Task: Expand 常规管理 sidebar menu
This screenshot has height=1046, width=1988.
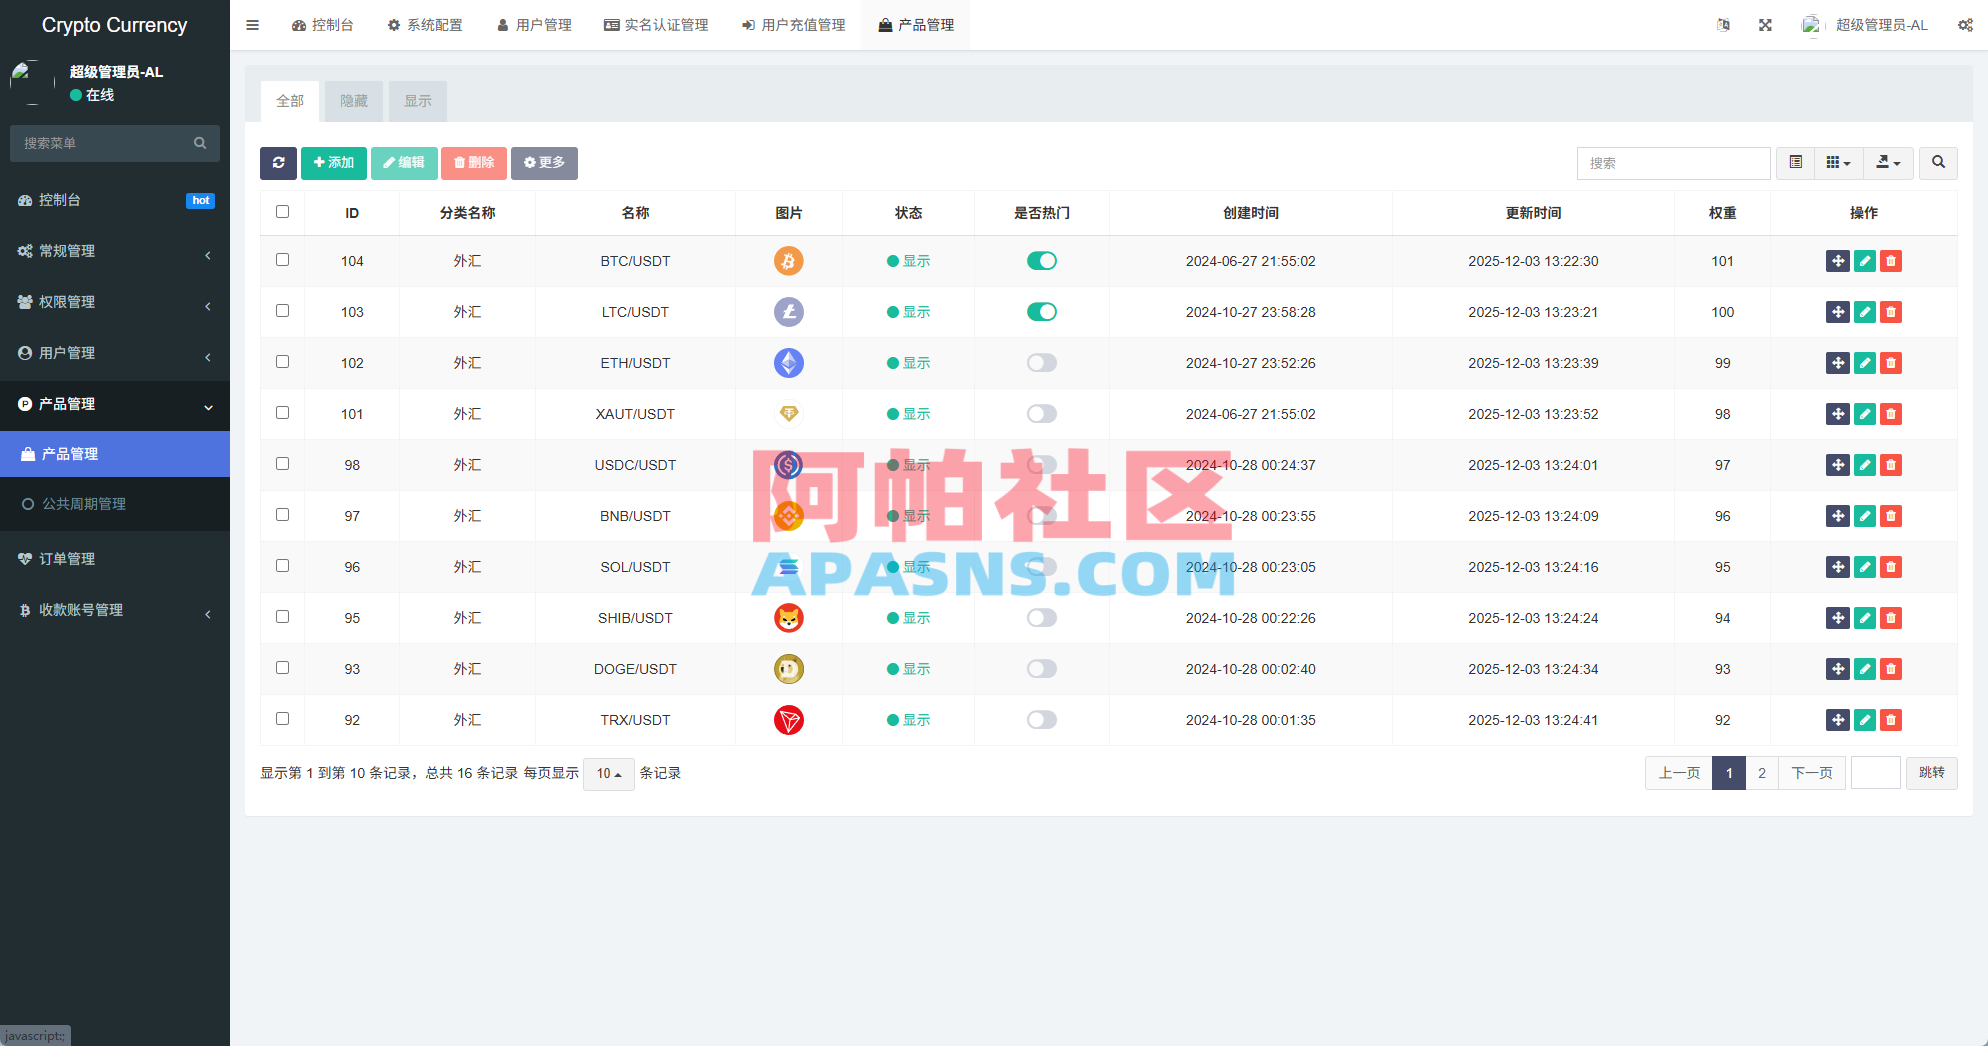Action: [x=115, y=251]
